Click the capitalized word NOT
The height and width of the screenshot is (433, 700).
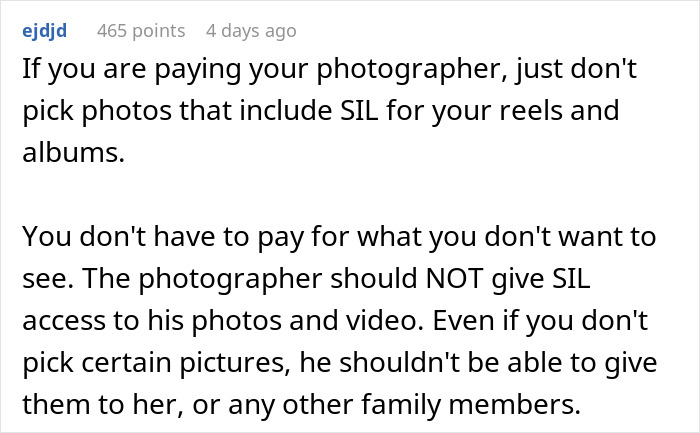(454, 279)
